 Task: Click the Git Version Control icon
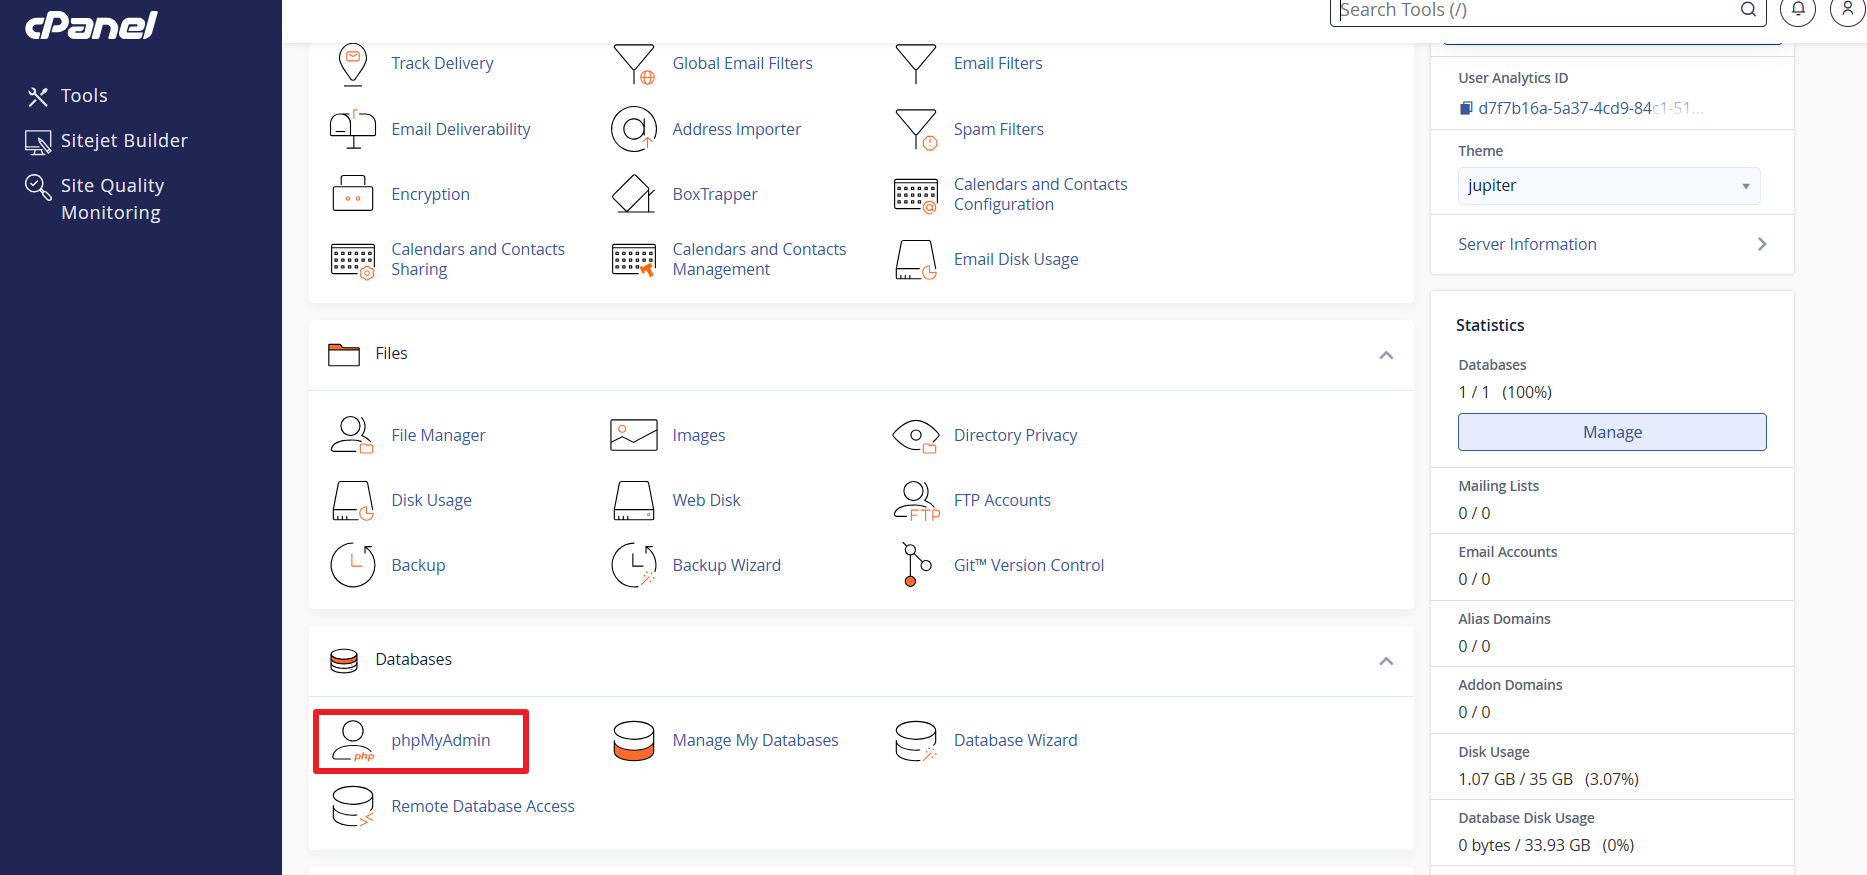916,565
